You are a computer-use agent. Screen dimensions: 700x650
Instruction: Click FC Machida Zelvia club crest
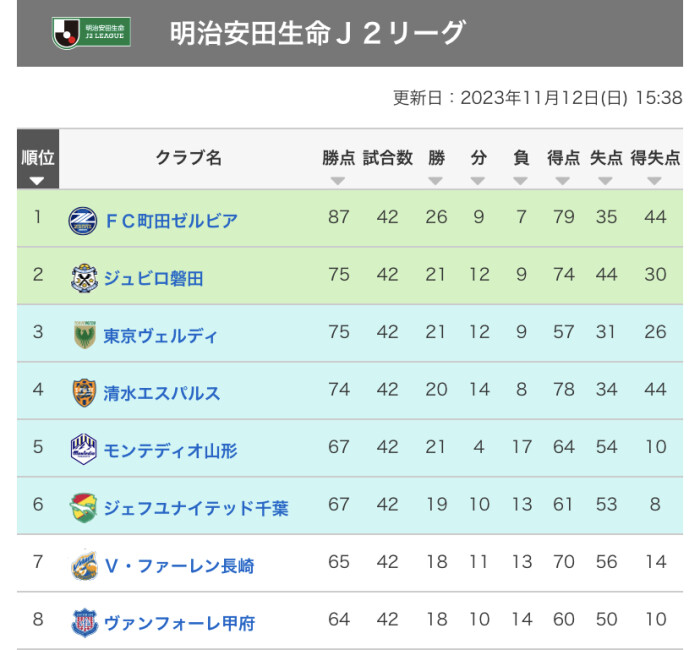point(83,220)
